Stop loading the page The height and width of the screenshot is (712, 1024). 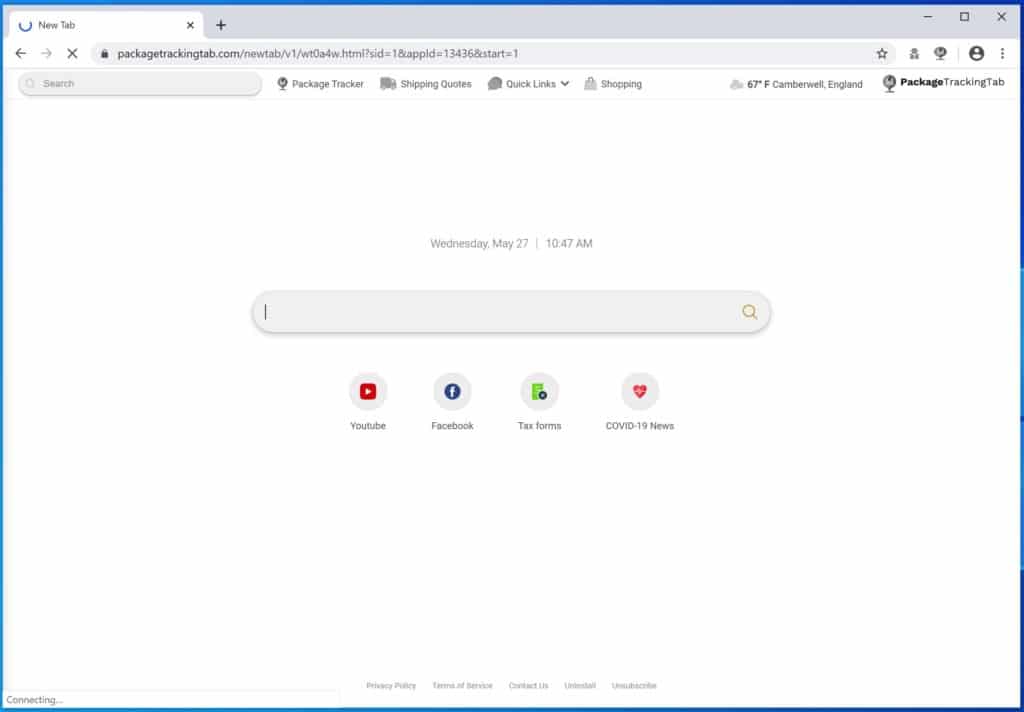pyautogui.click(x=71, y=53)
